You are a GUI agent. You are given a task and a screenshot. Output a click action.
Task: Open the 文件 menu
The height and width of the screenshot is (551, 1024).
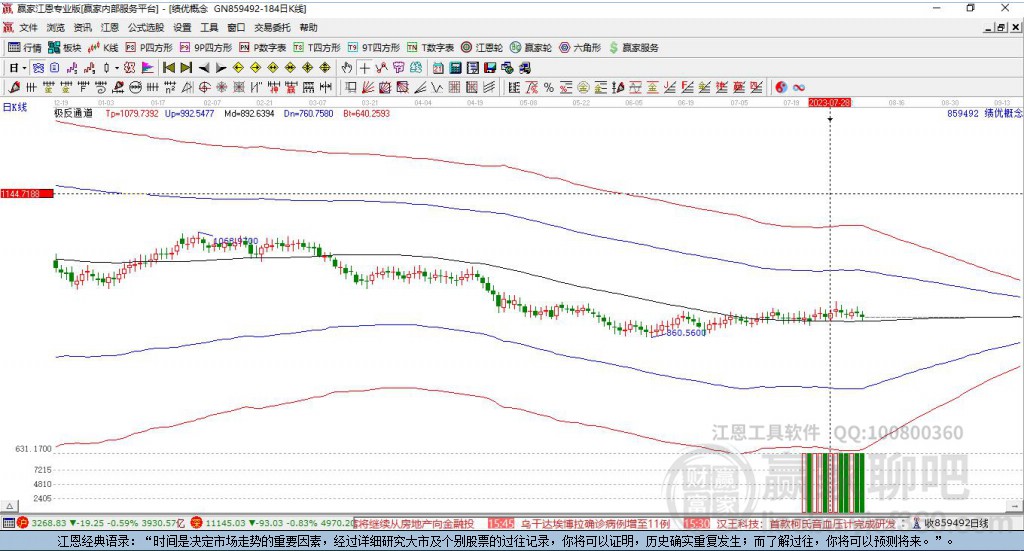28,27
